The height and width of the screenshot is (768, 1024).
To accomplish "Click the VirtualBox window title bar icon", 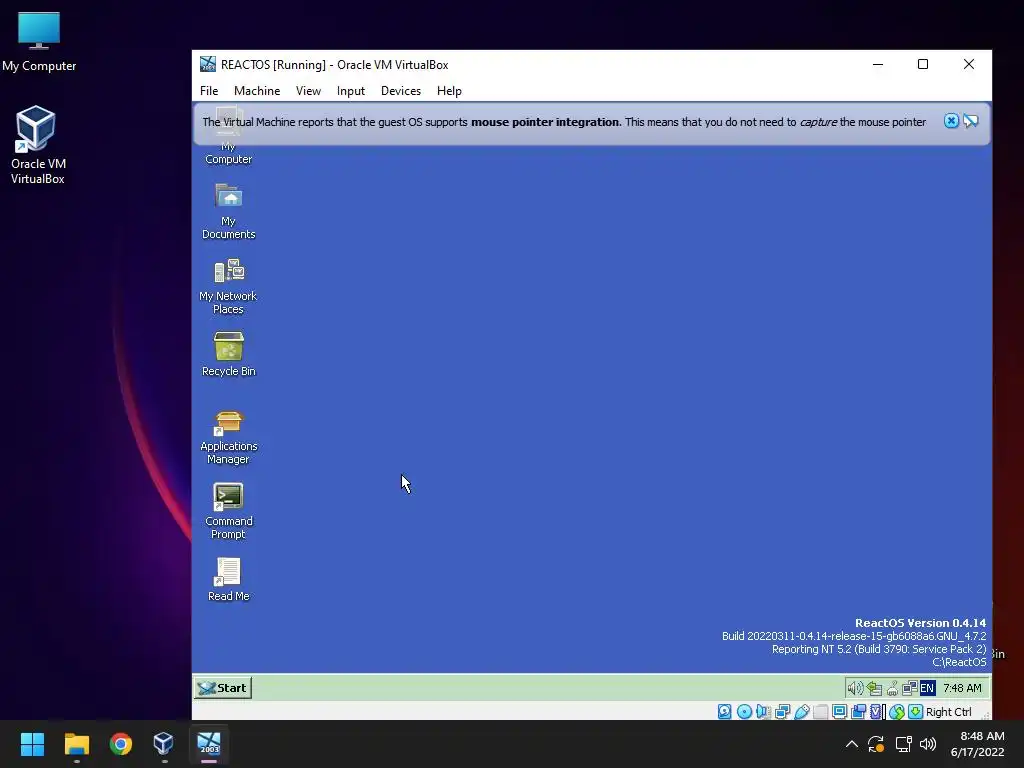I will 208,64.
